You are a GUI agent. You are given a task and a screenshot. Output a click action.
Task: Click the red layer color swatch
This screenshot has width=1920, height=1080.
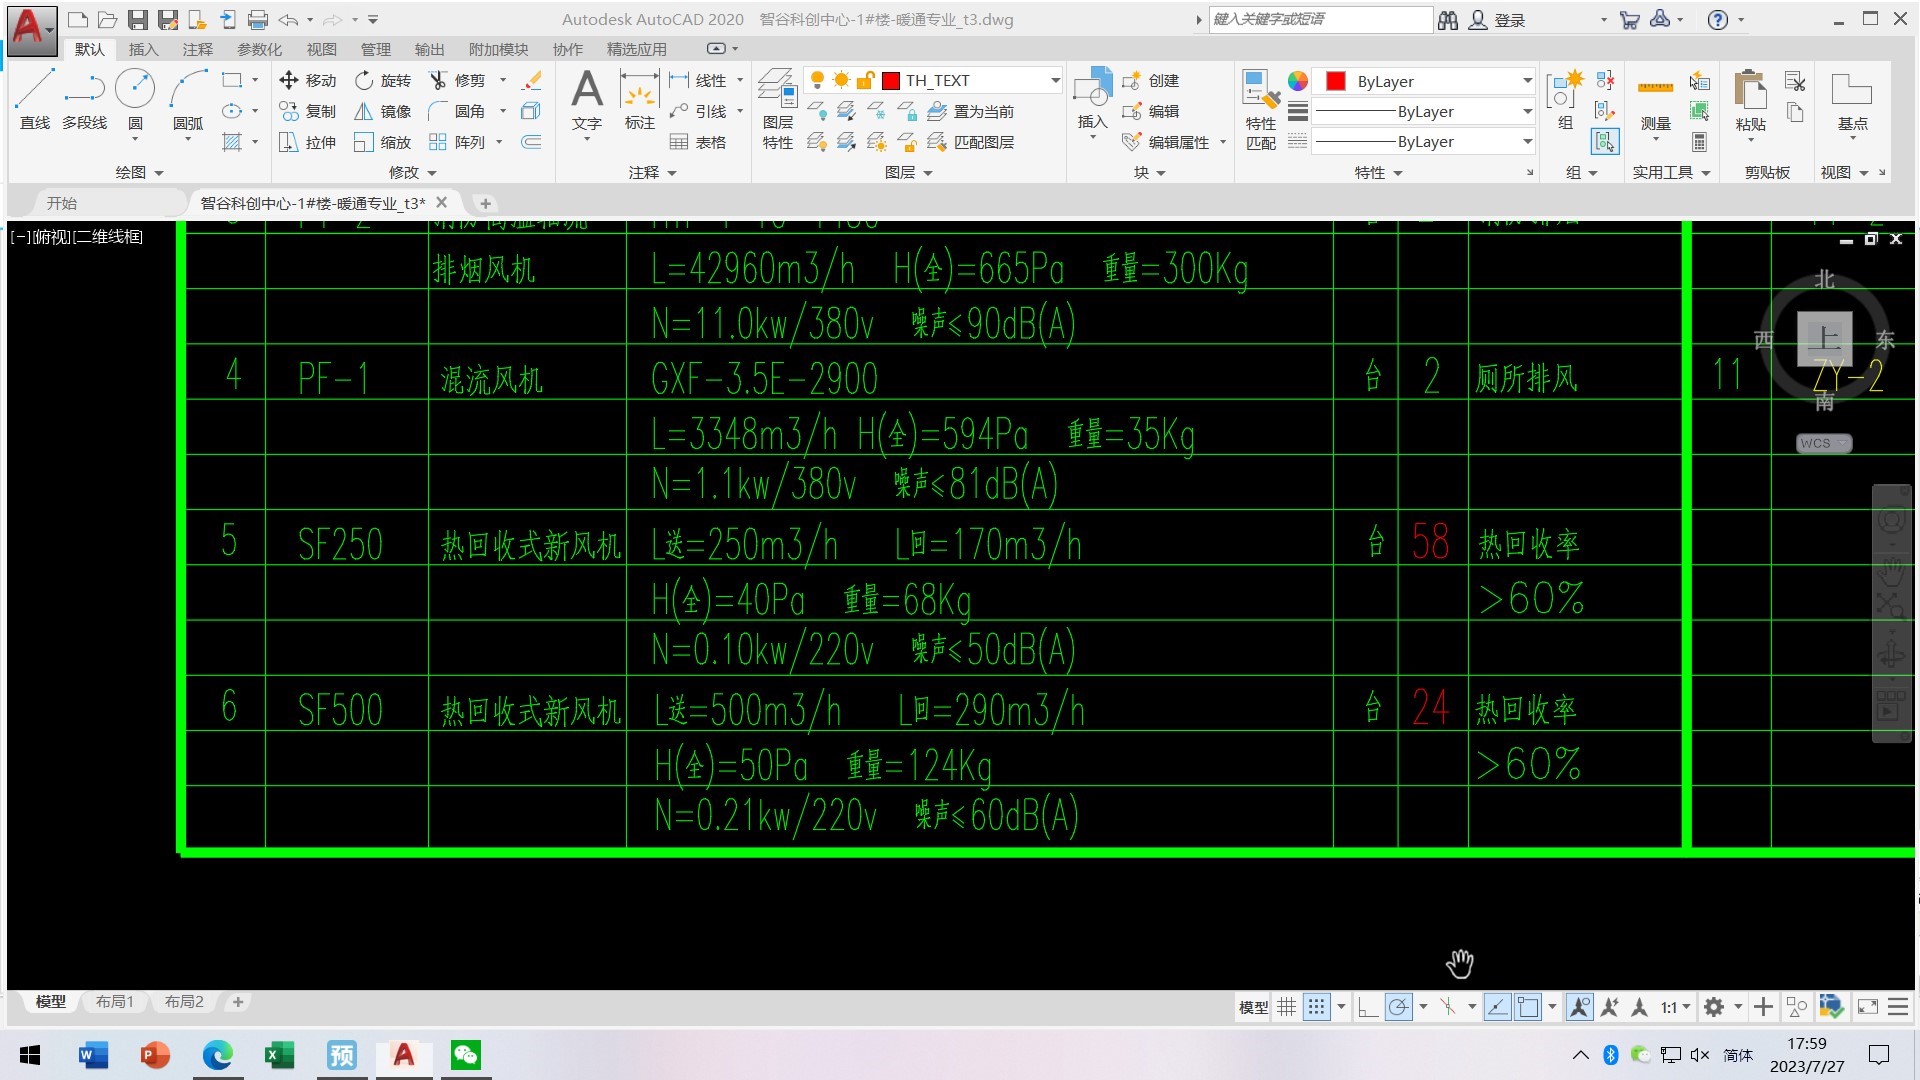(x=890, y=81)
